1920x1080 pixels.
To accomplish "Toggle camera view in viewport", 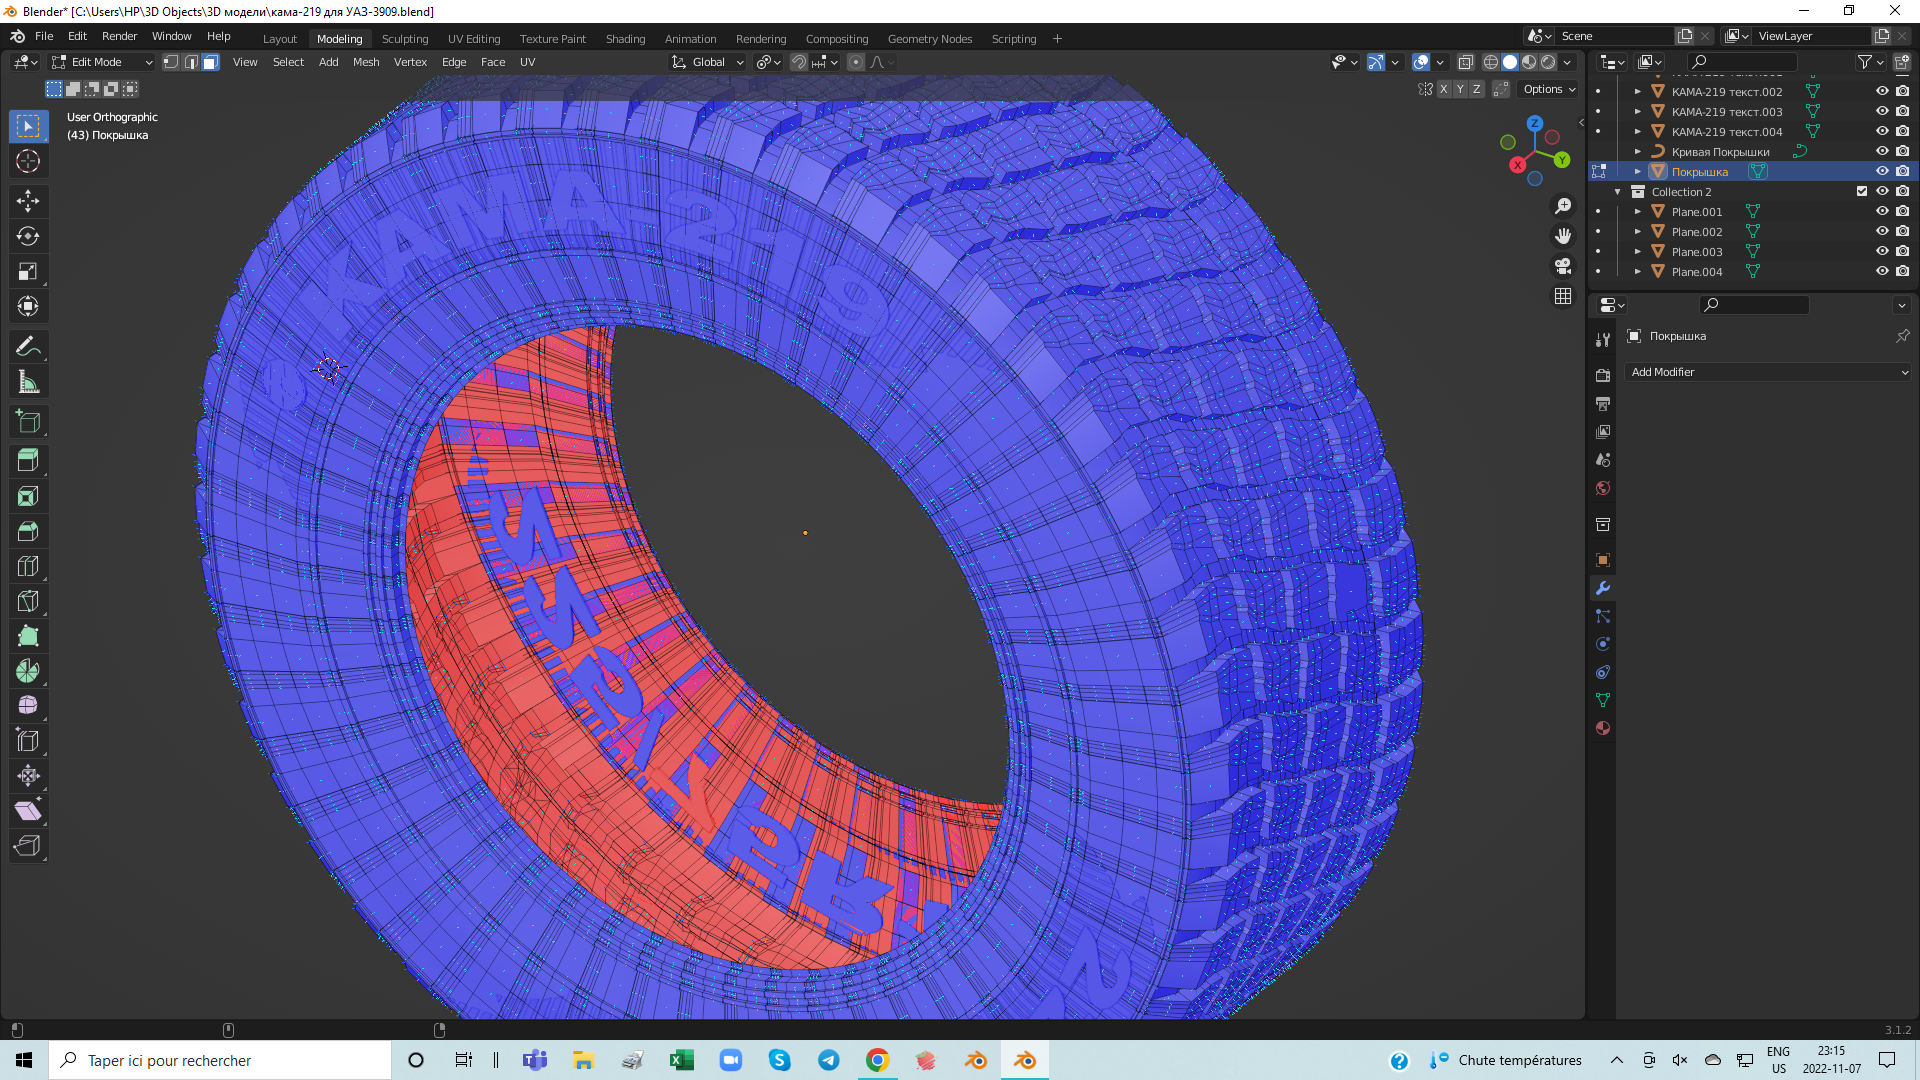I will pyautogui.click(x=1563, y=266).
